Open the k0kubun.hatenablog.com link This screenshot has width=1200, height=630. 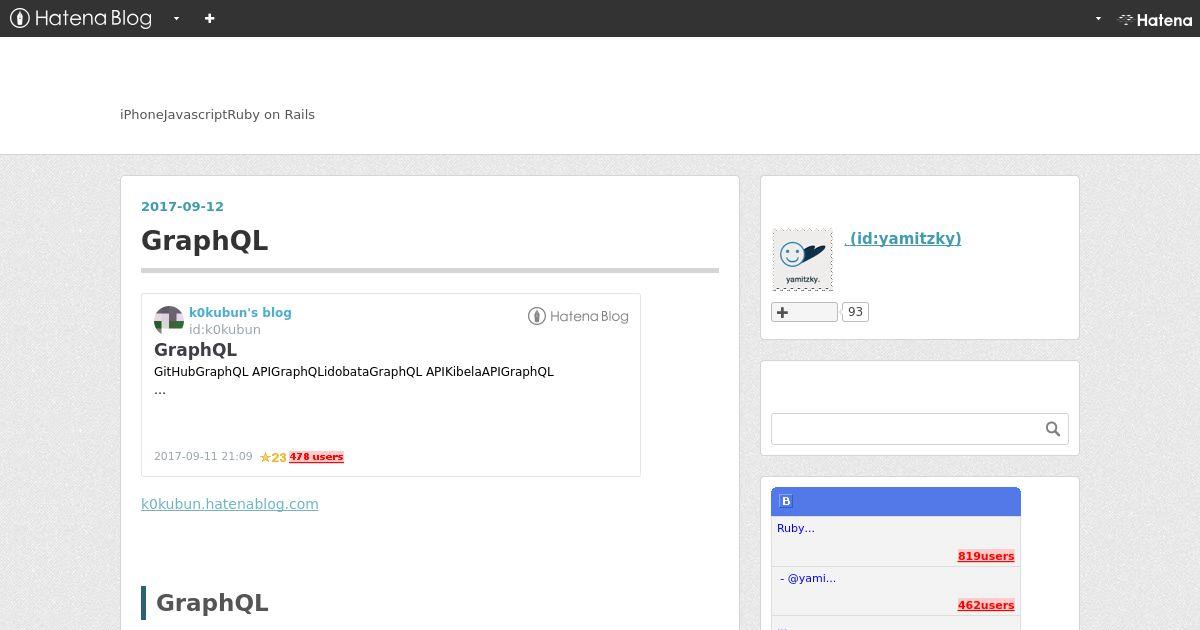[230, 504]
